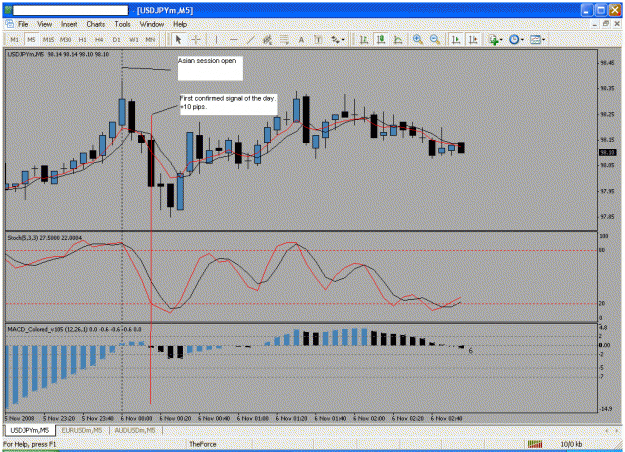This screenshot has height=452, width=625.
Task: Switch to MN monthly timeframe
Action: point(150,39)
